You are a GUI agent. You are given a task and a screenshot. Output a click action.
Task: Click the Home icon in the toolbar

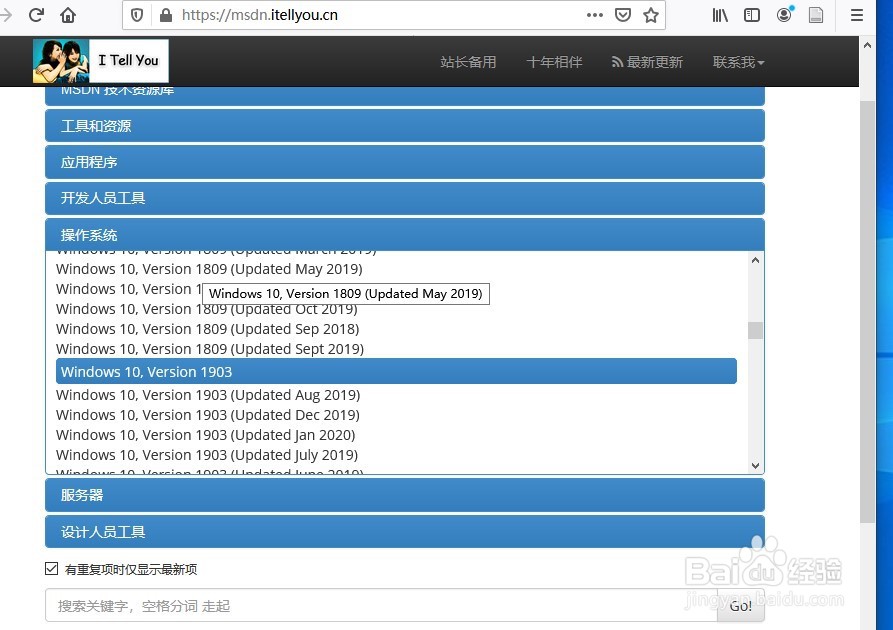point(67,15)
